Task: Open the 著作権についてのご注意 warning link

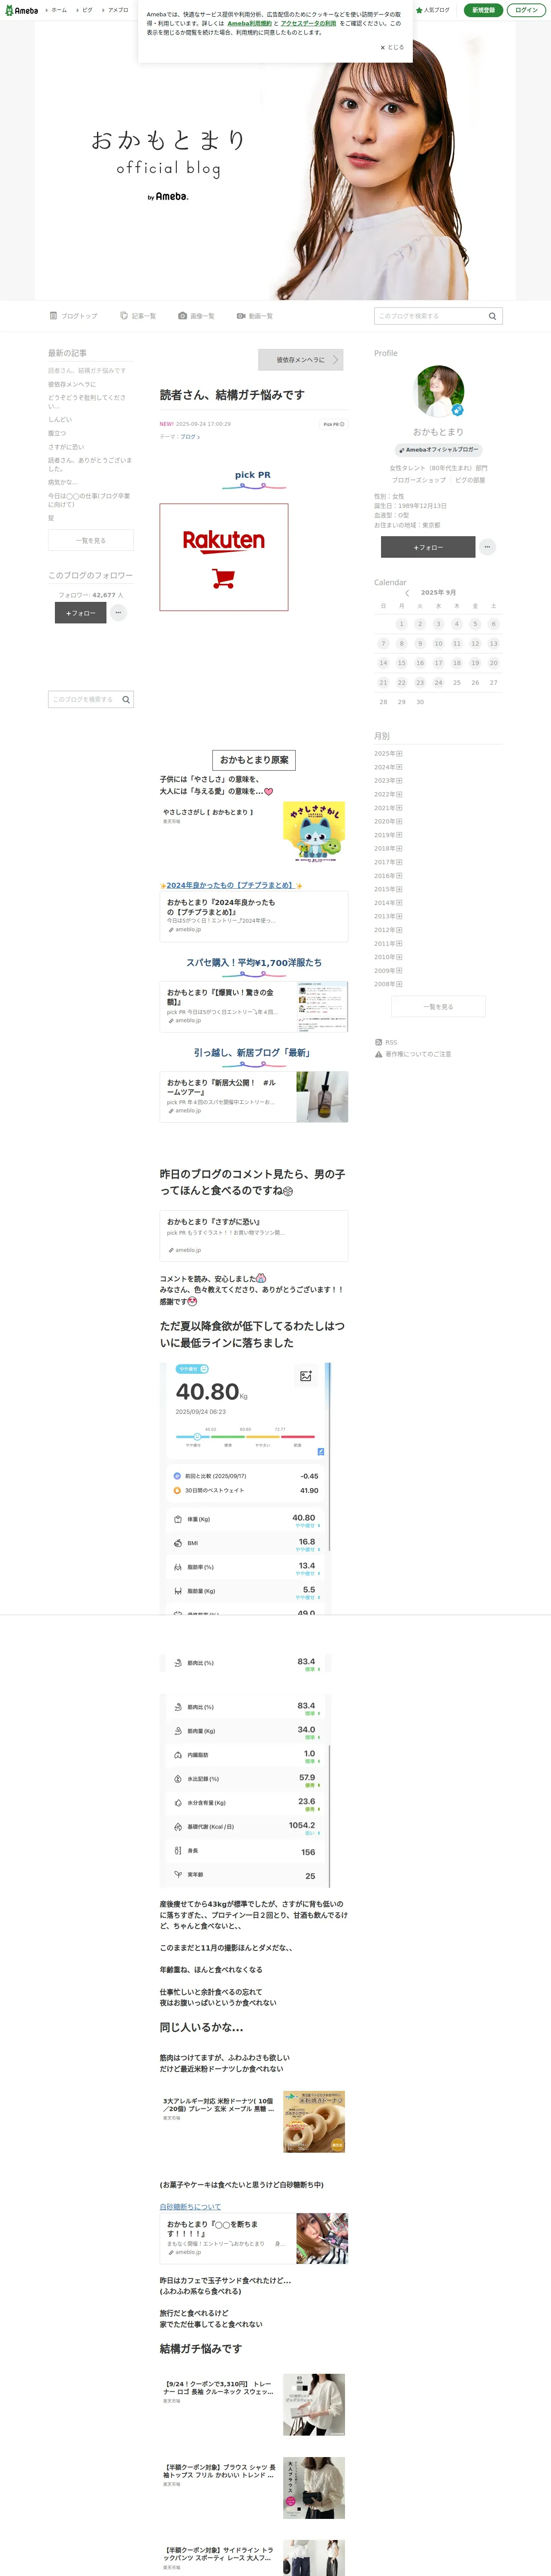Action: pos(413,1054)
